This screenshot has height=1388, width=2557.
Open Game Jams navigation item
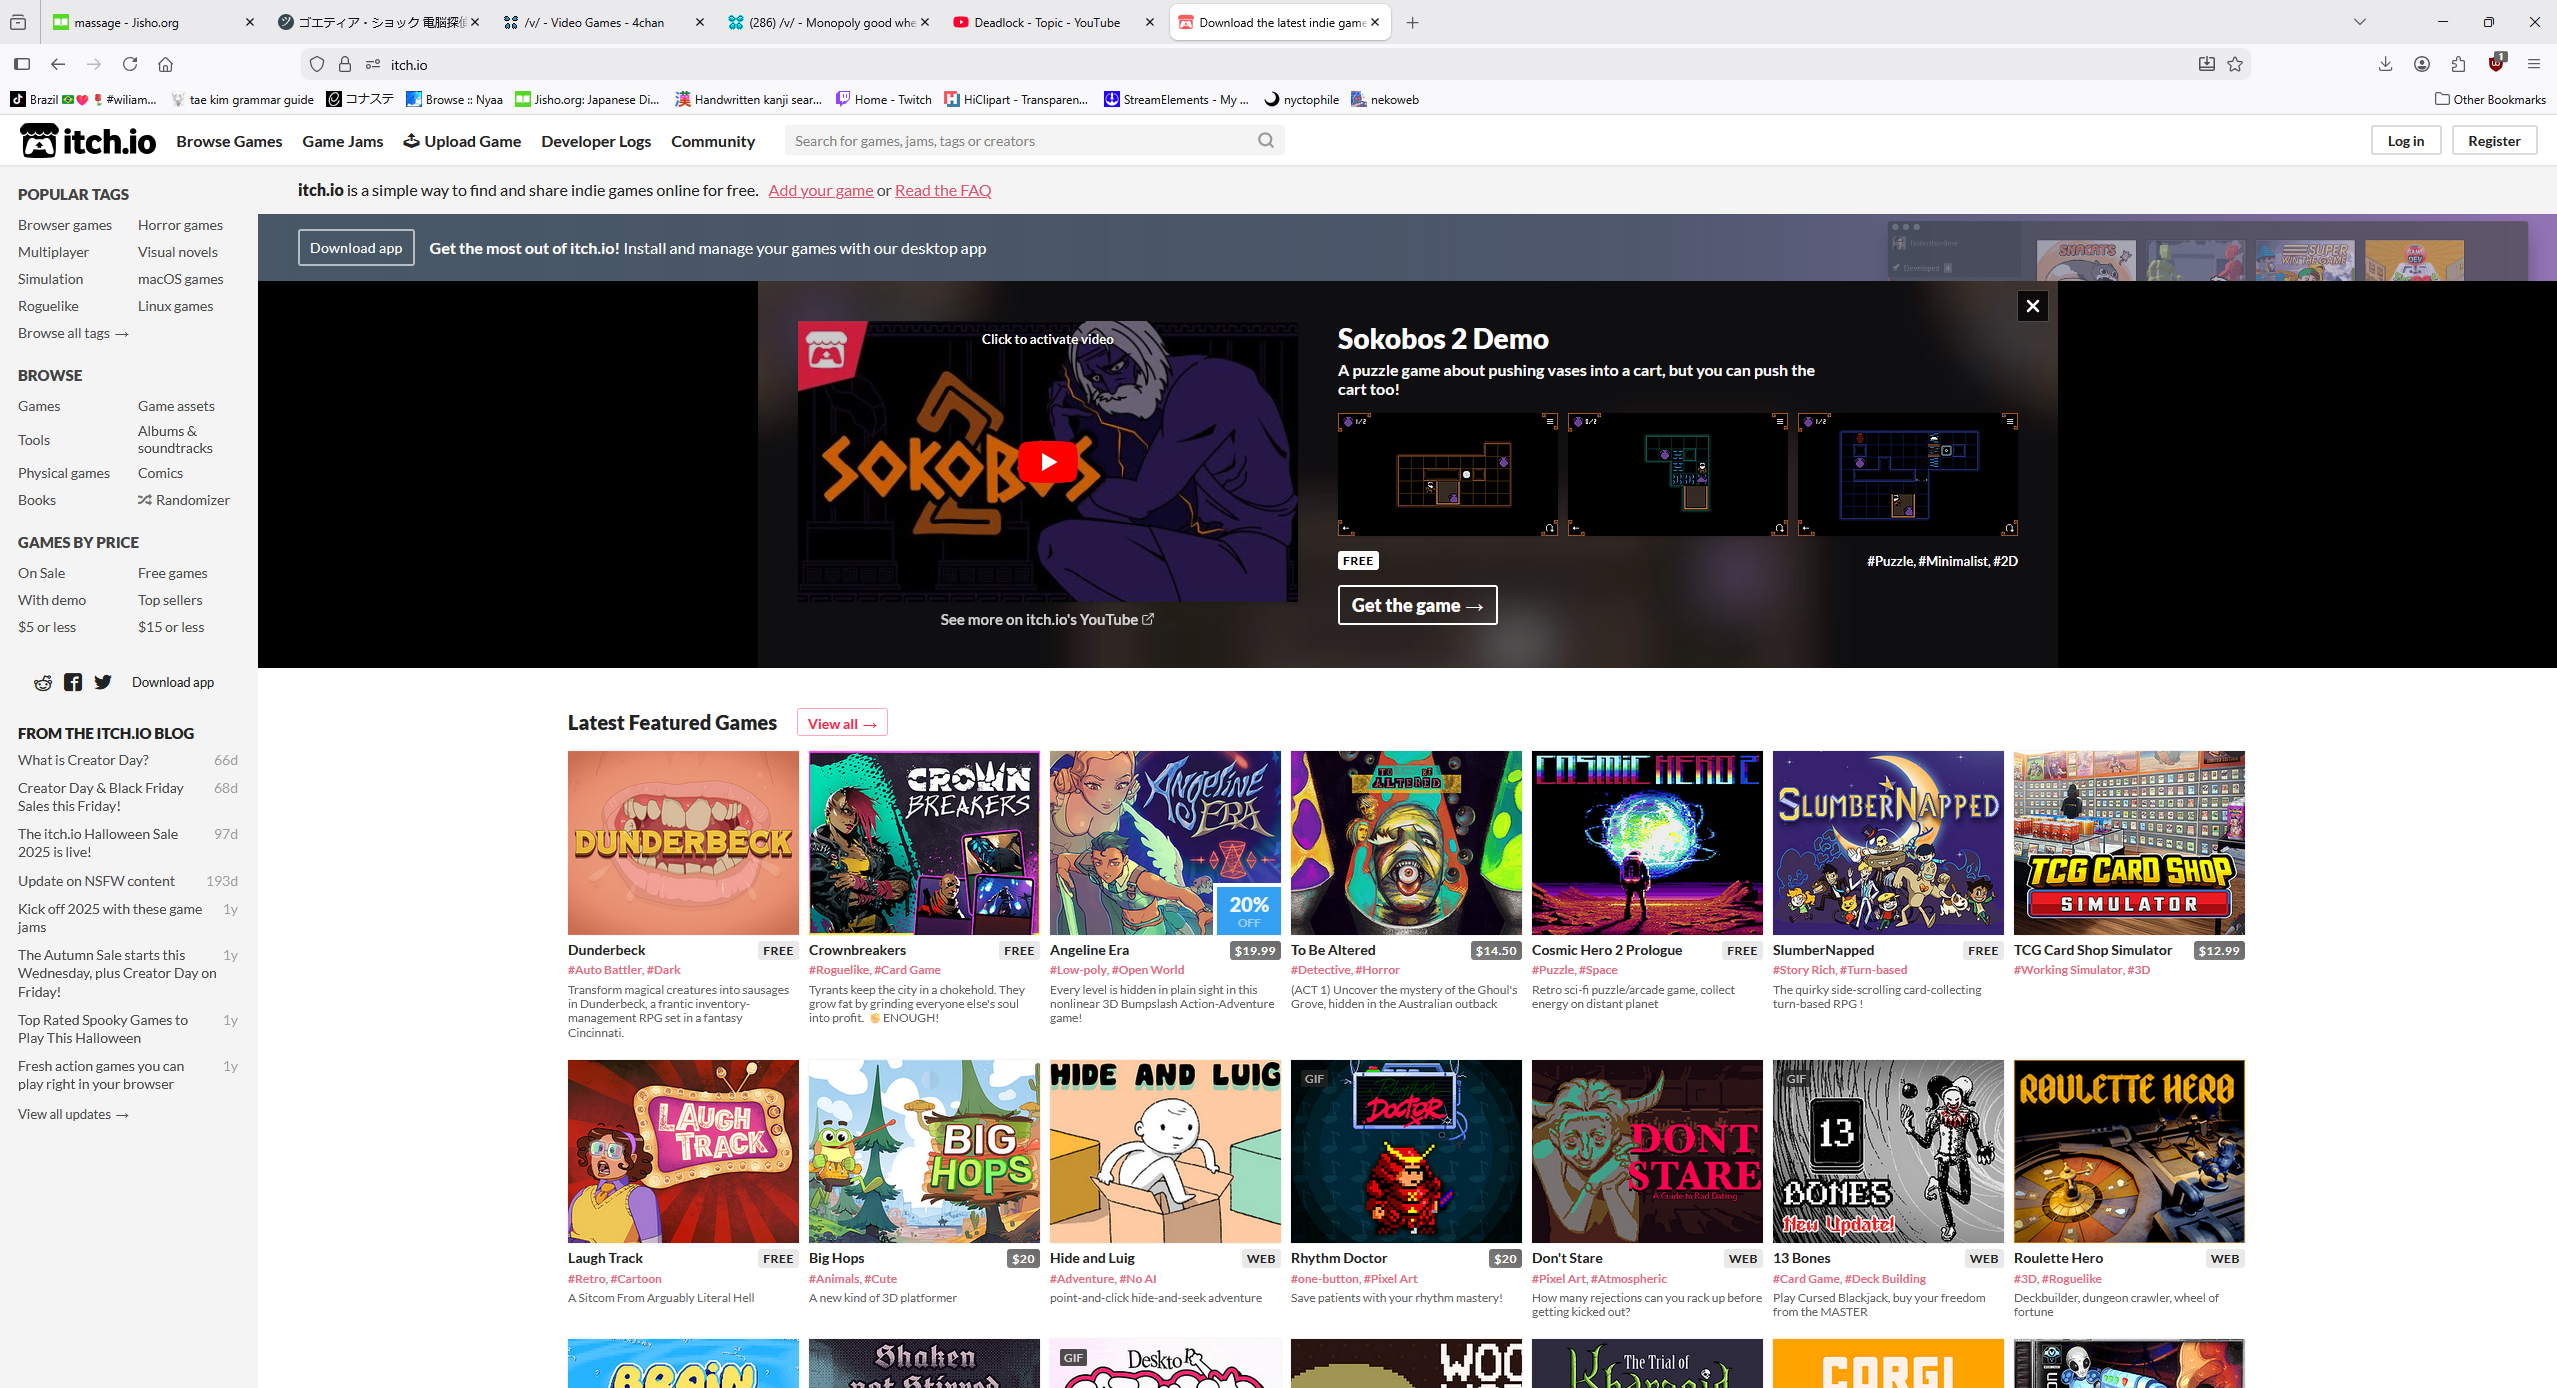tap(343, 141)
